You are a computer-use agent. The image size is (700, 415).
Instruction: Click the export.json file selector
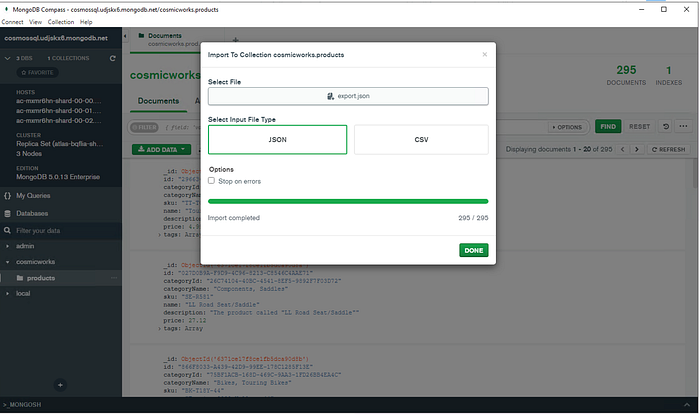point(348,96)
